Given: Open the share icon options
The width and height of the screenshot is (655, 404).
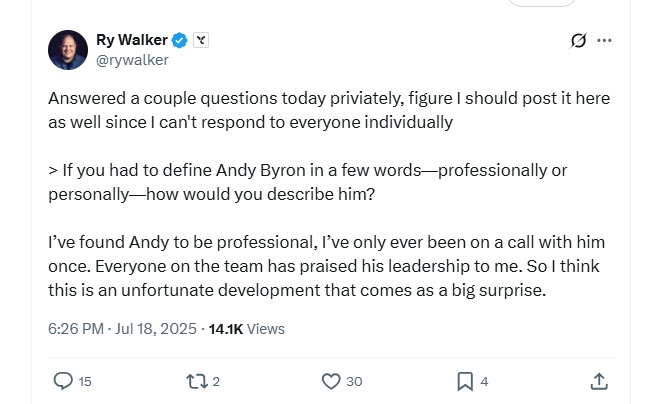Looking at the screenshot, I should point(599,381).
